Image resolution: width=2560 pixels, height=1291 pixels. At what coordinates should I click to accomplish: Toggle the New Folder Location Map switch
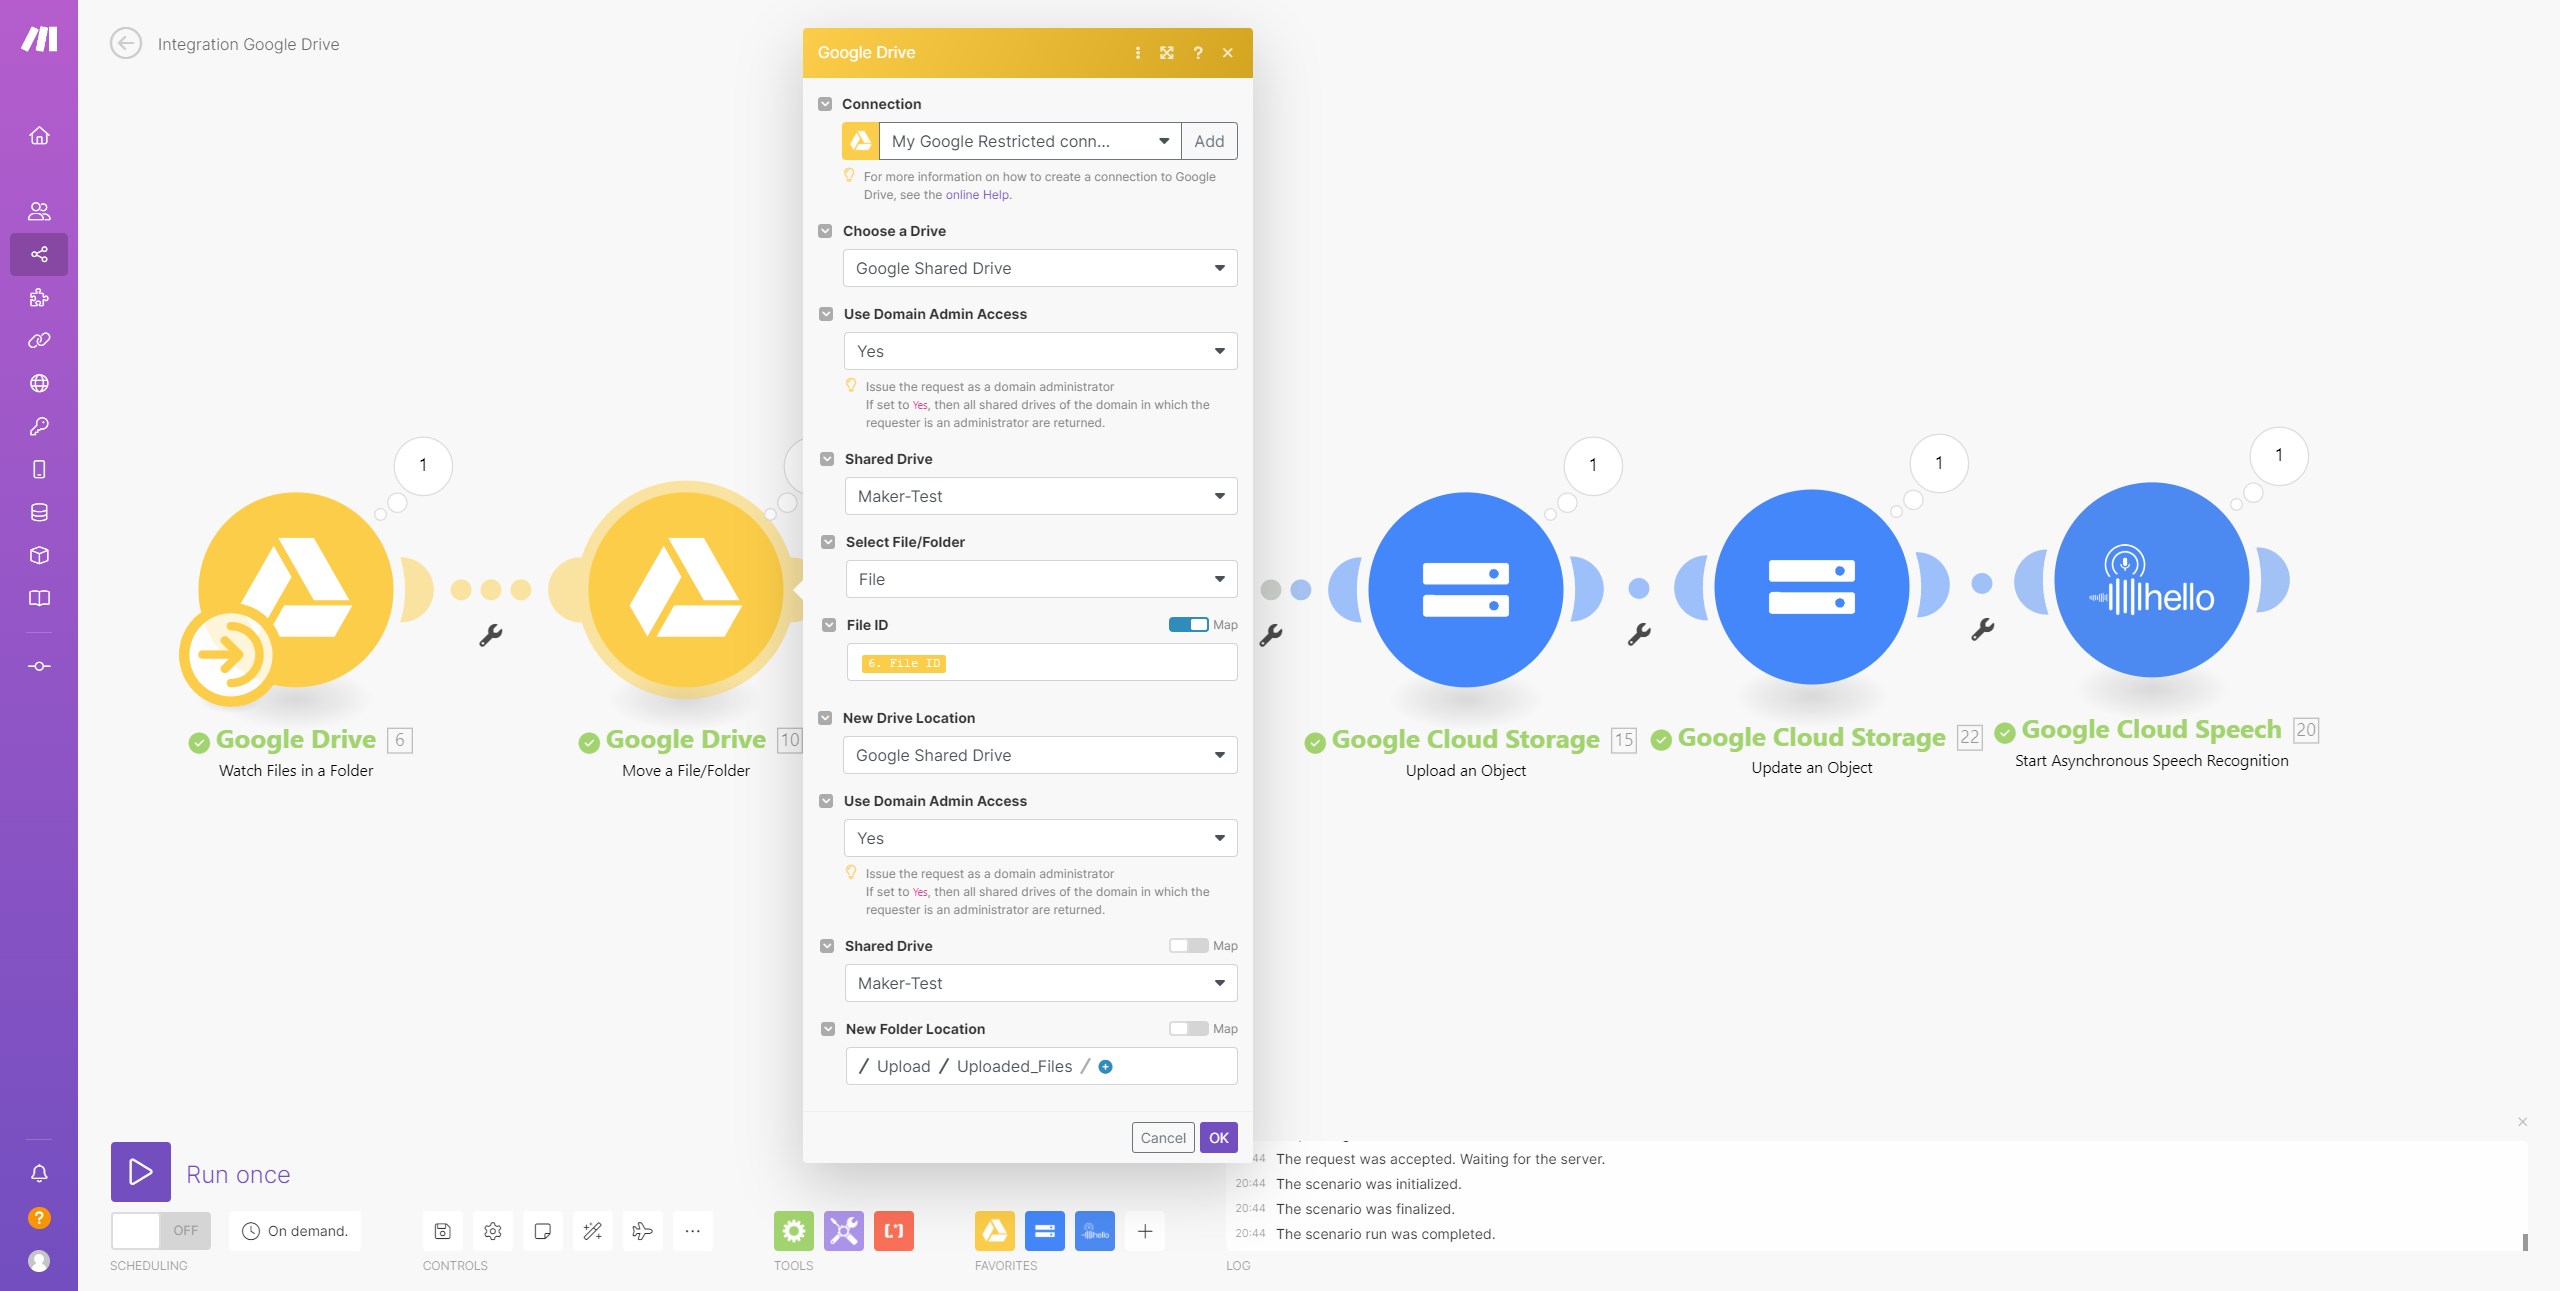click(x=1189, y=1029)
